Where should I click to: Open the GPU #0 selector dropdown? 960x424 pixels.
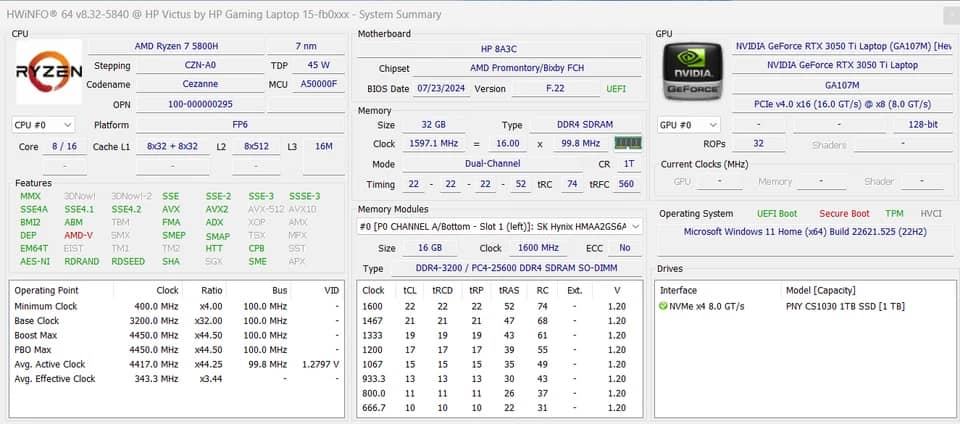pyautogui.click(x=689, y=125)
